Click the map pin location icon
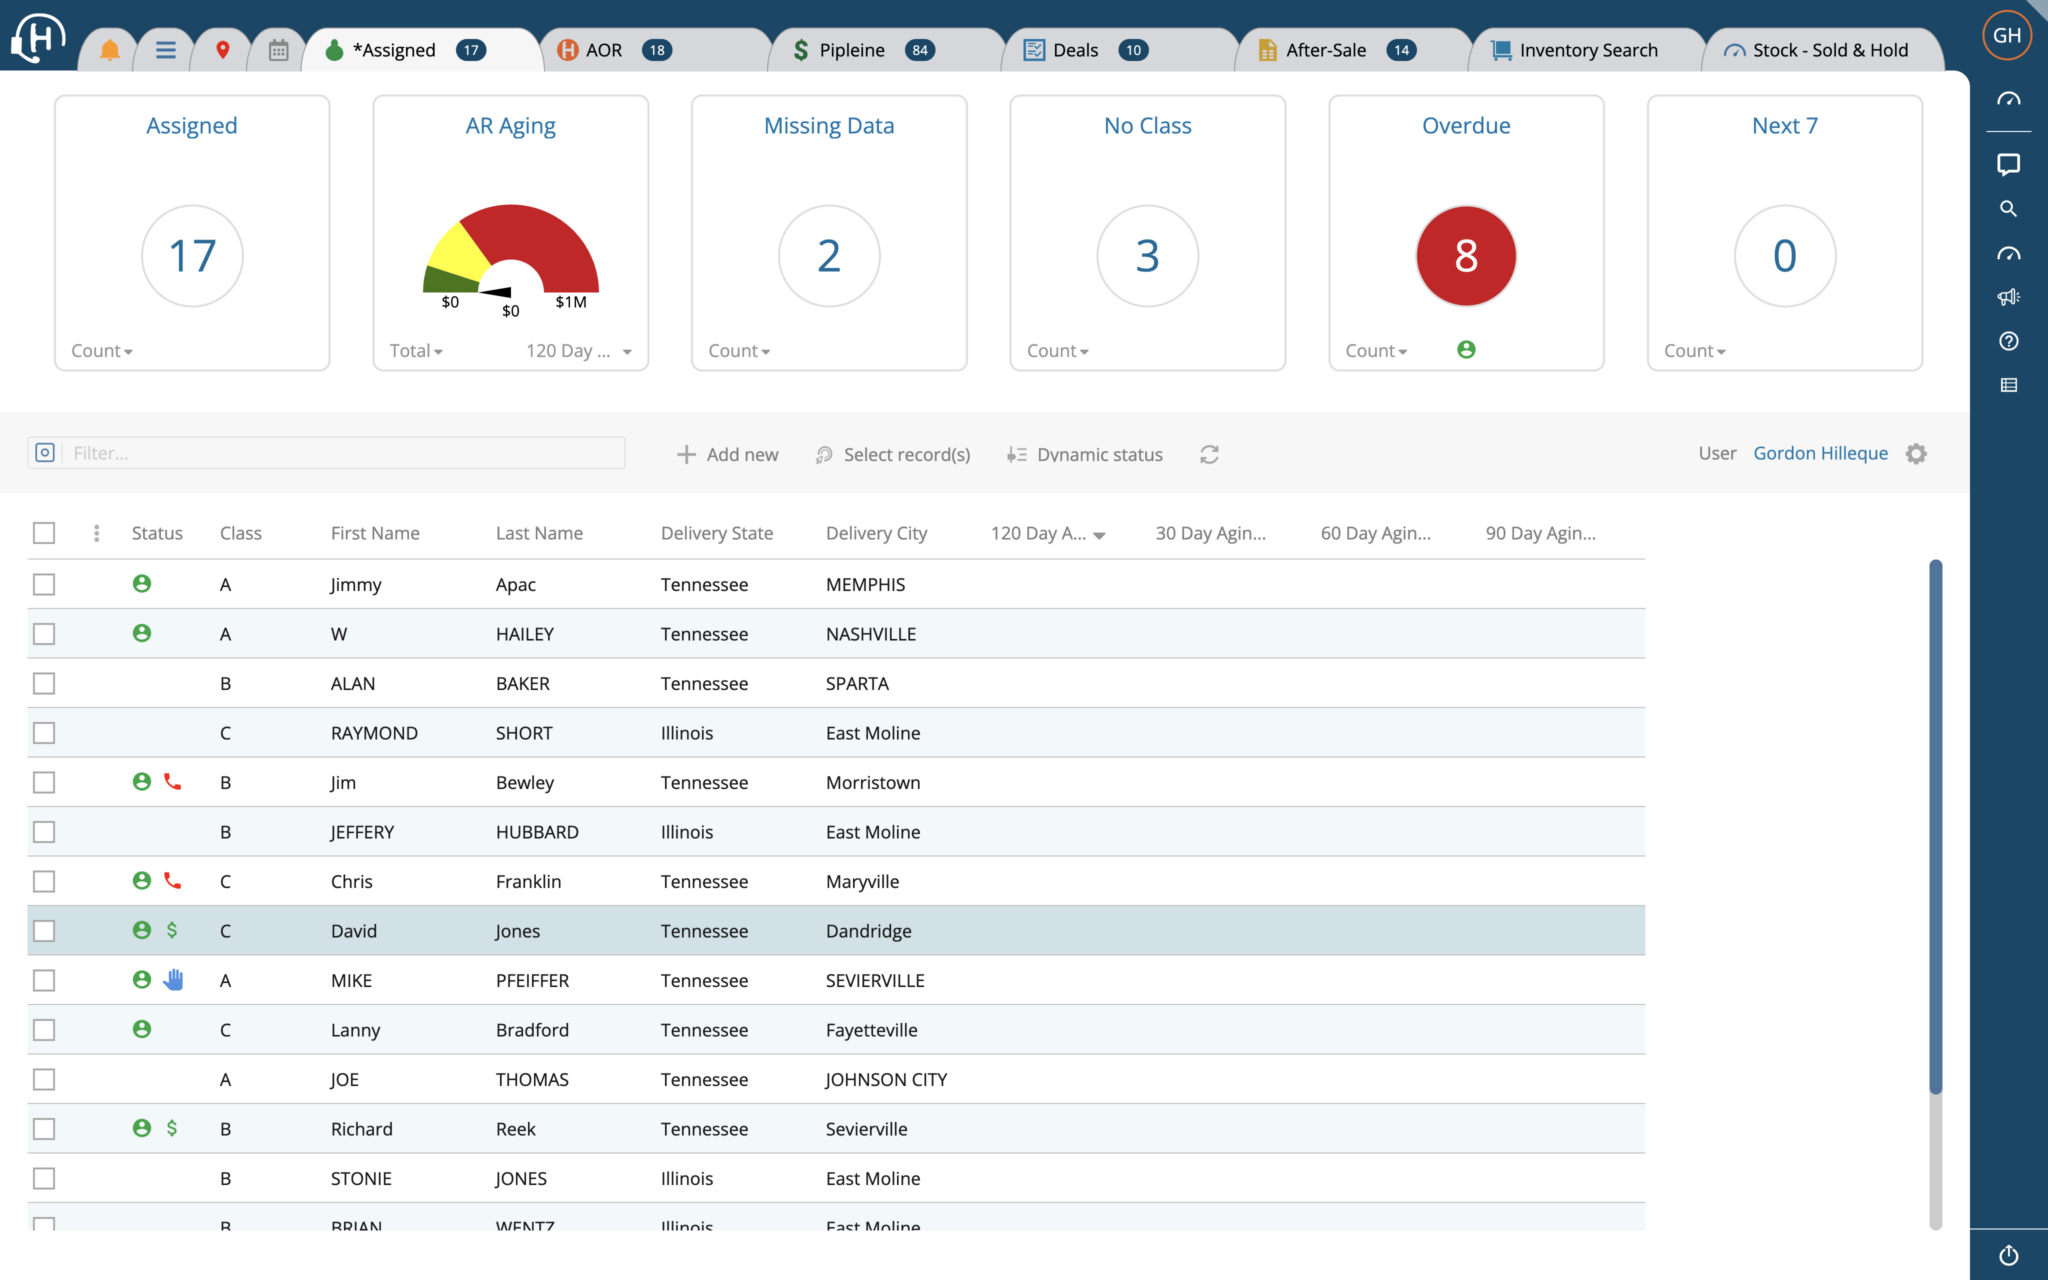Image resolution: width=2048 pixels, height=1280 pixels. (222, 47)
